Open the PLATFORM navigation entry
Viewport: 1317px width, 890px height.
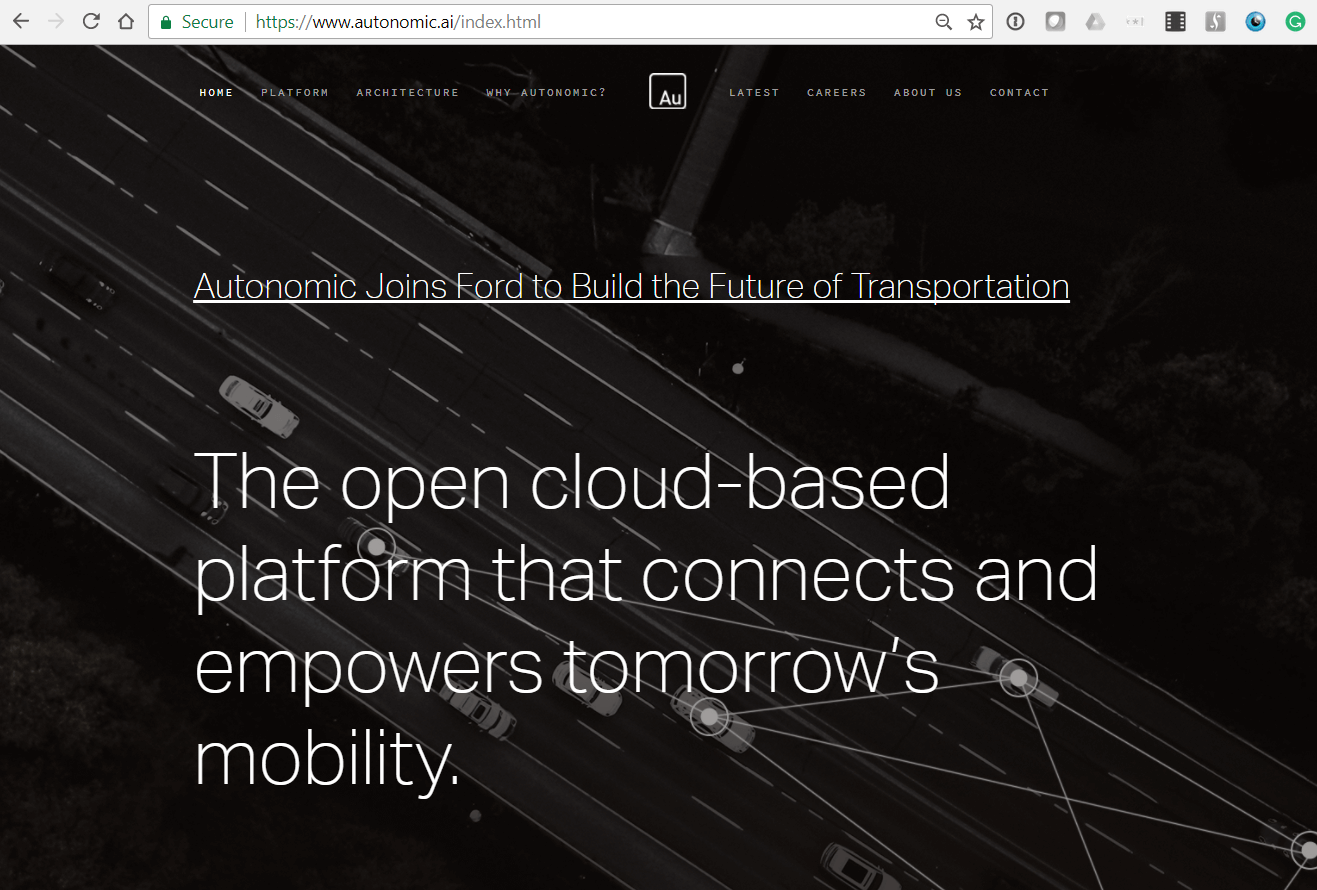click(295, 92)
